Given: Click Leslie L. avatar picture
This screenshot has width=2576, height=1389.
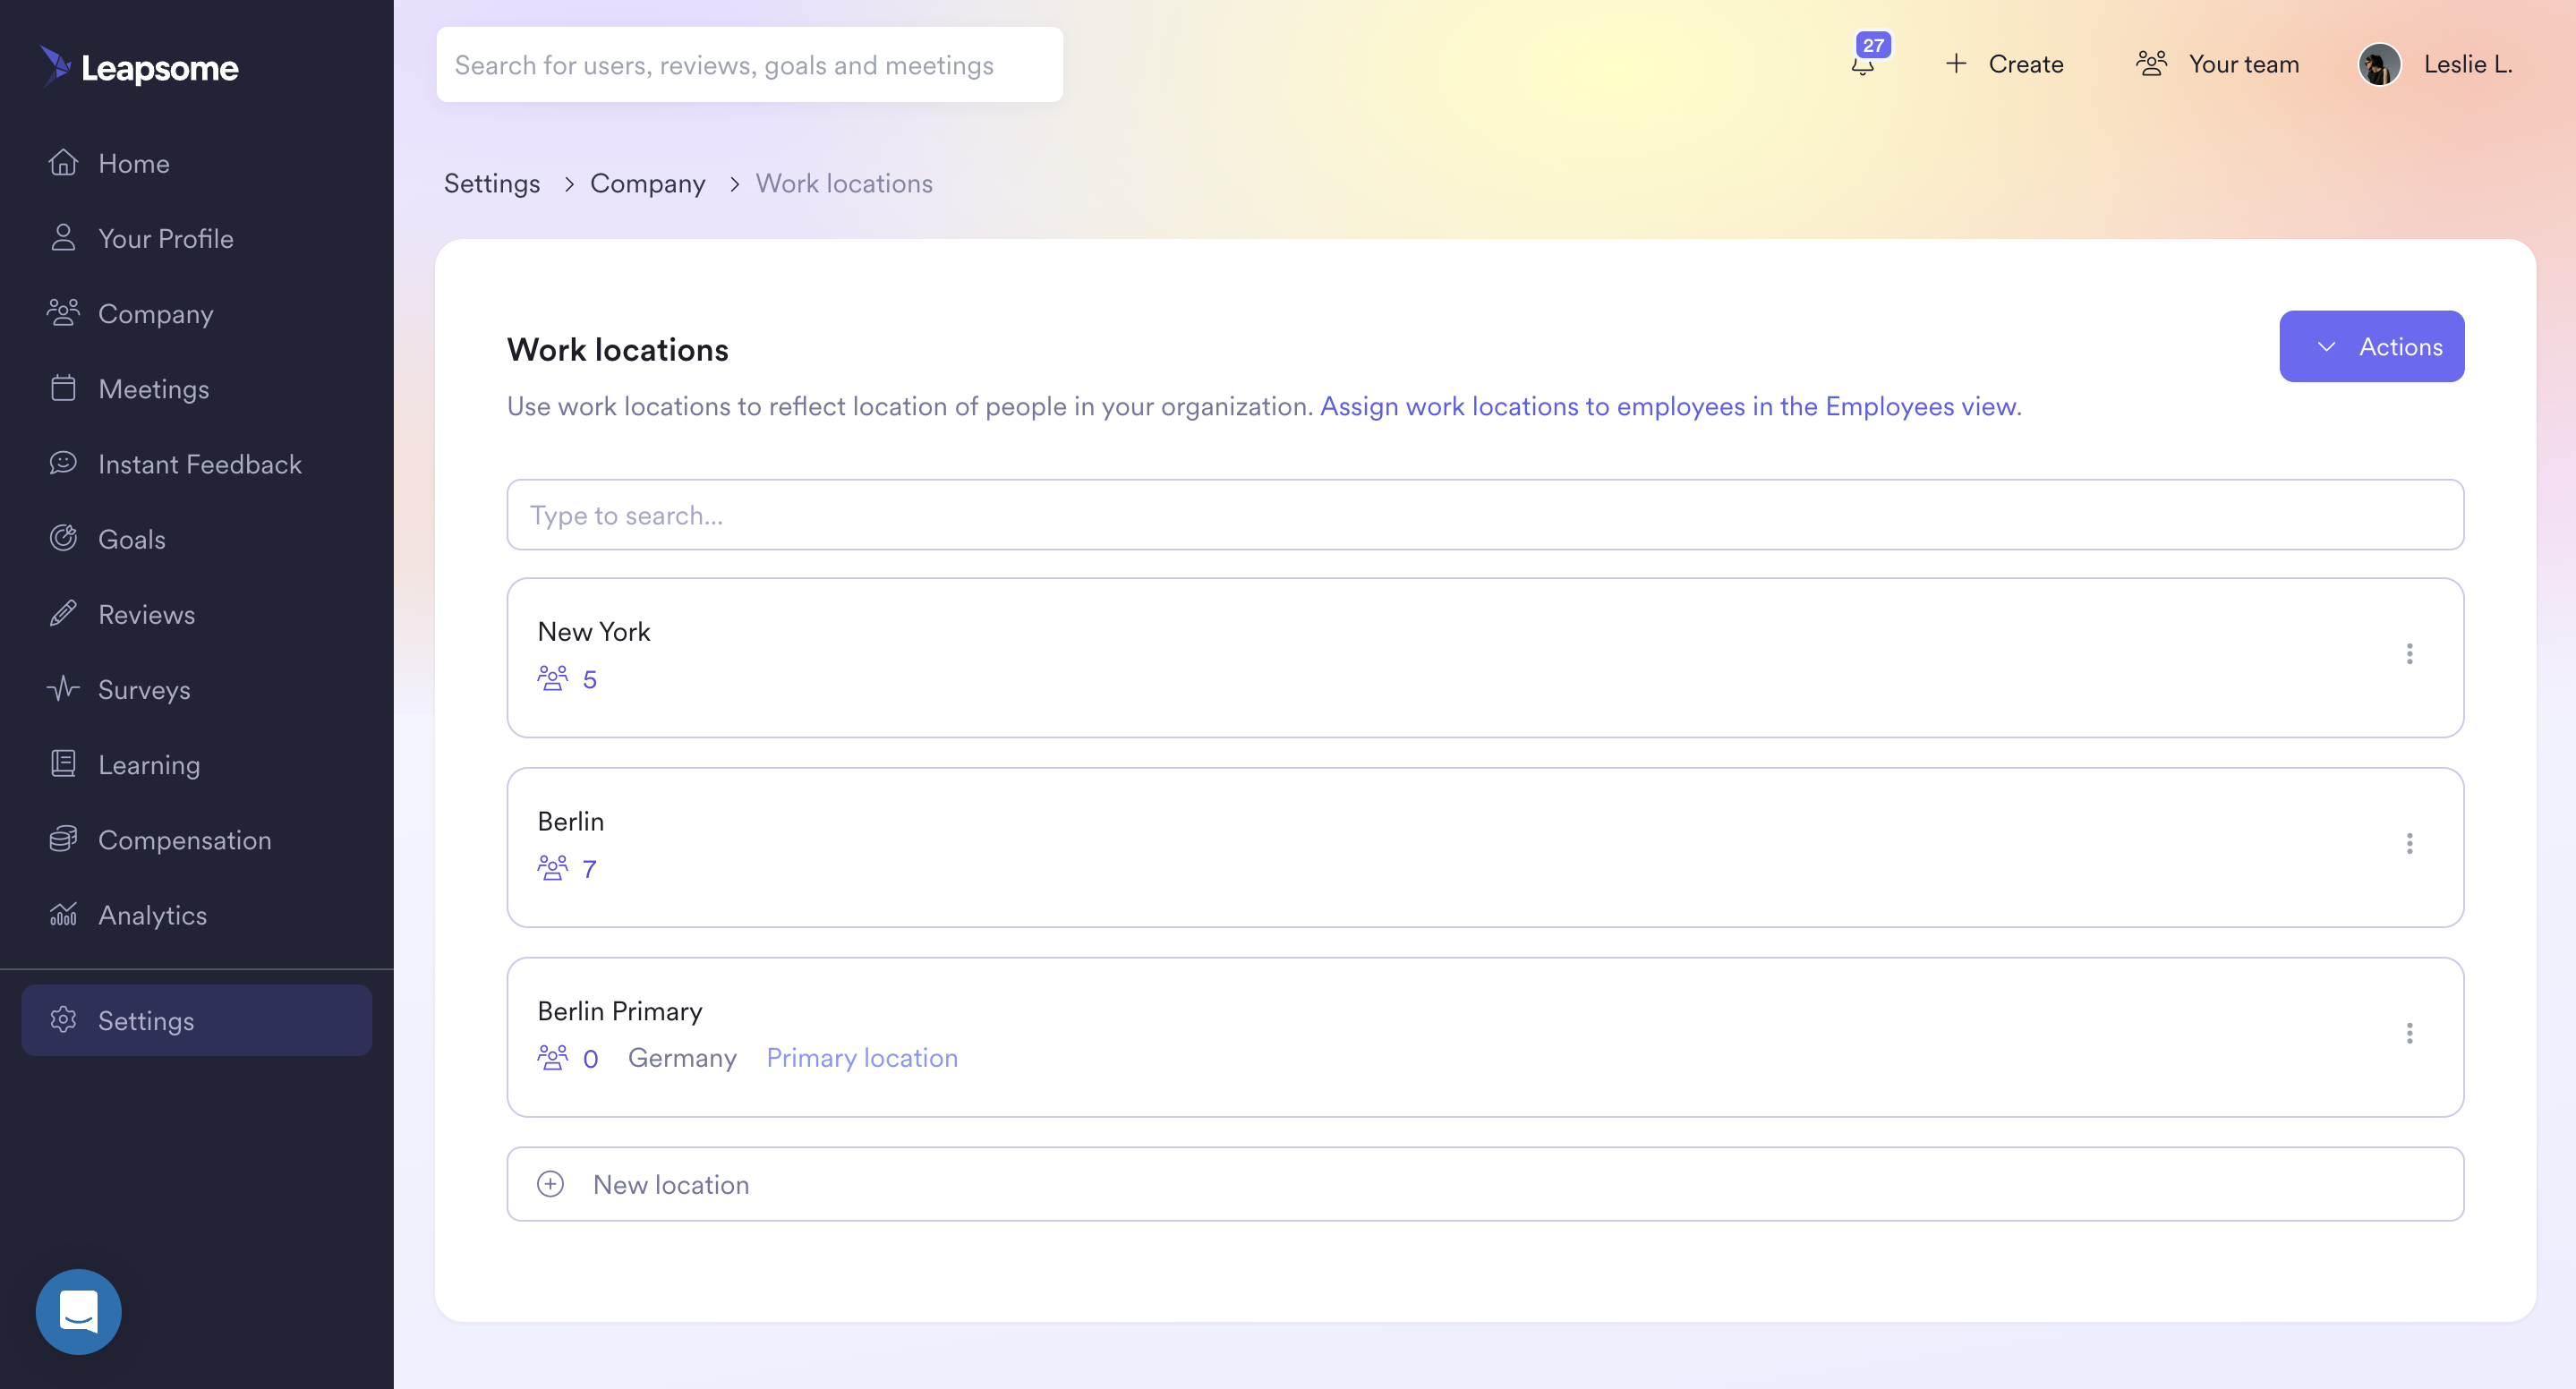Looking at the screenshot, I should click(x=2378, y=65).
